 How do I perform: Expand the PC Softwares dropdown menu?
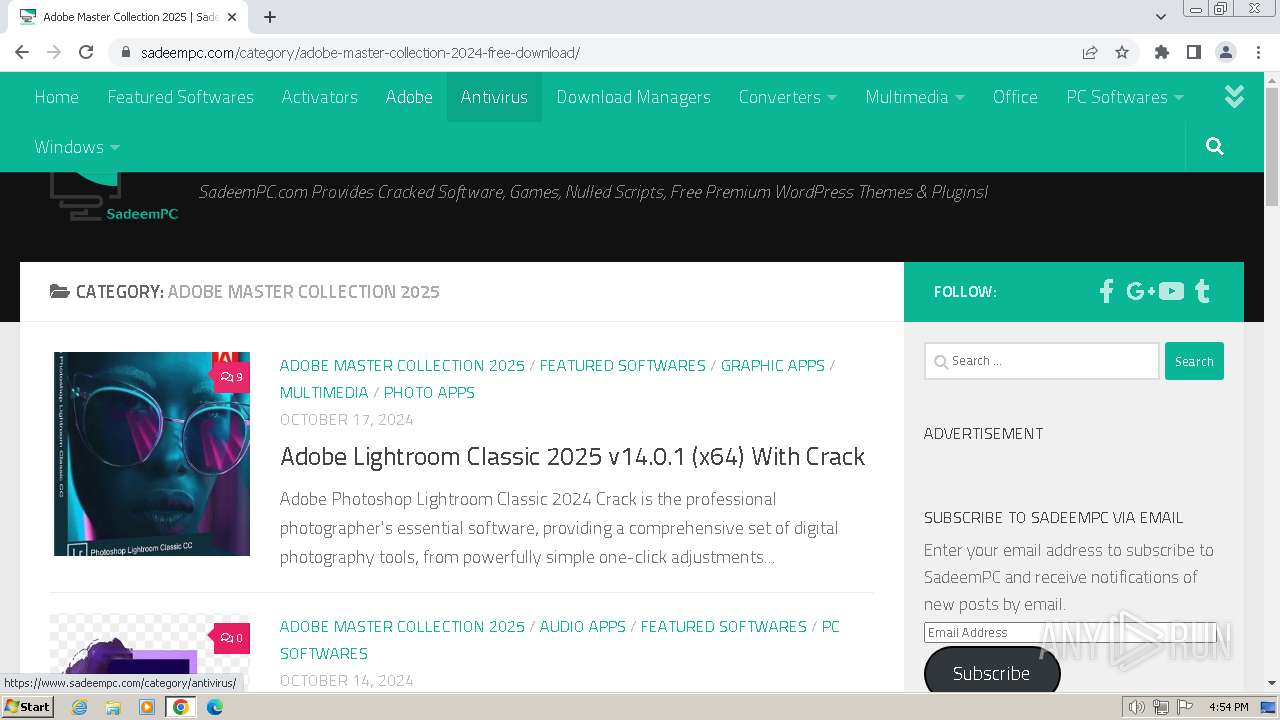pyautogui.click(x=1125, y=97)
